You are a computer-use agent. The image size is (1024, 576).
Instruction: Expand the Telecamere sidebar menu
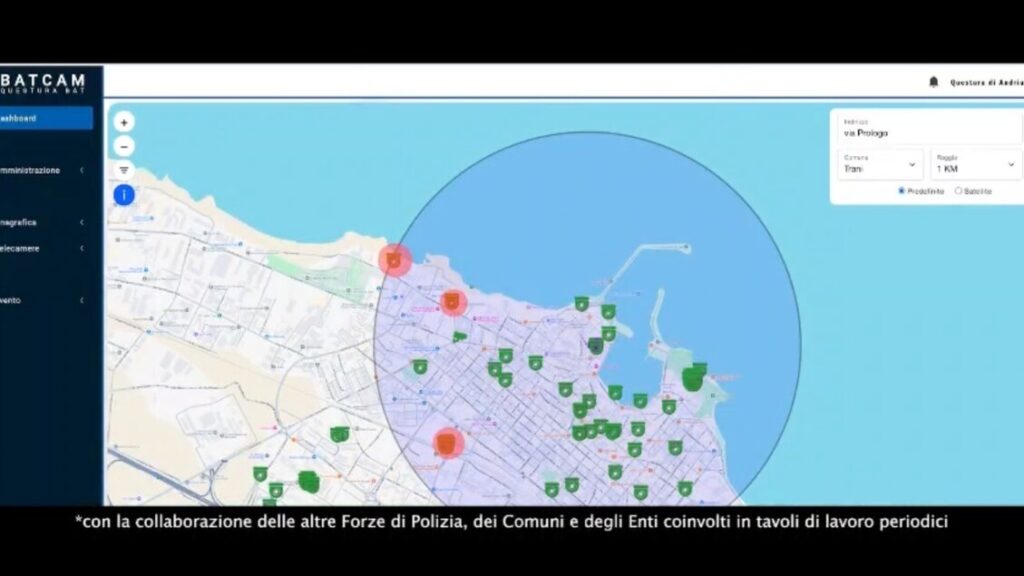(x=44, y=248)
